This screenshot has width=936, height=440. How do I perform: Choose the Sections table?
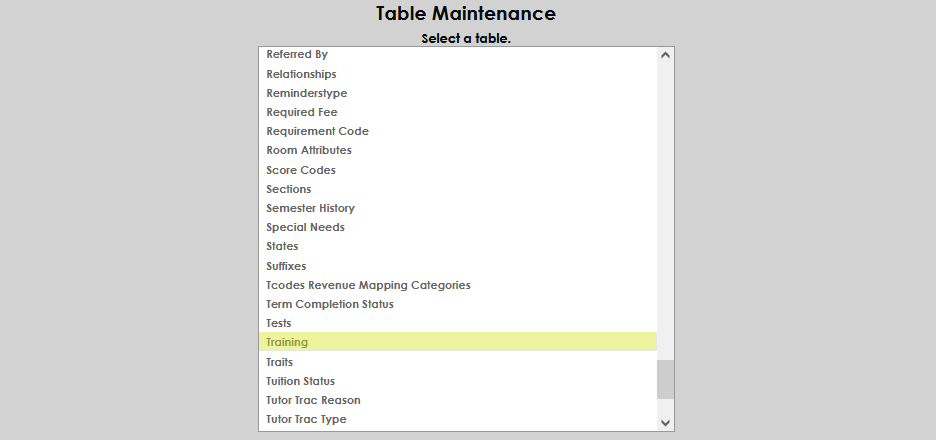click(x=288, y=189)
